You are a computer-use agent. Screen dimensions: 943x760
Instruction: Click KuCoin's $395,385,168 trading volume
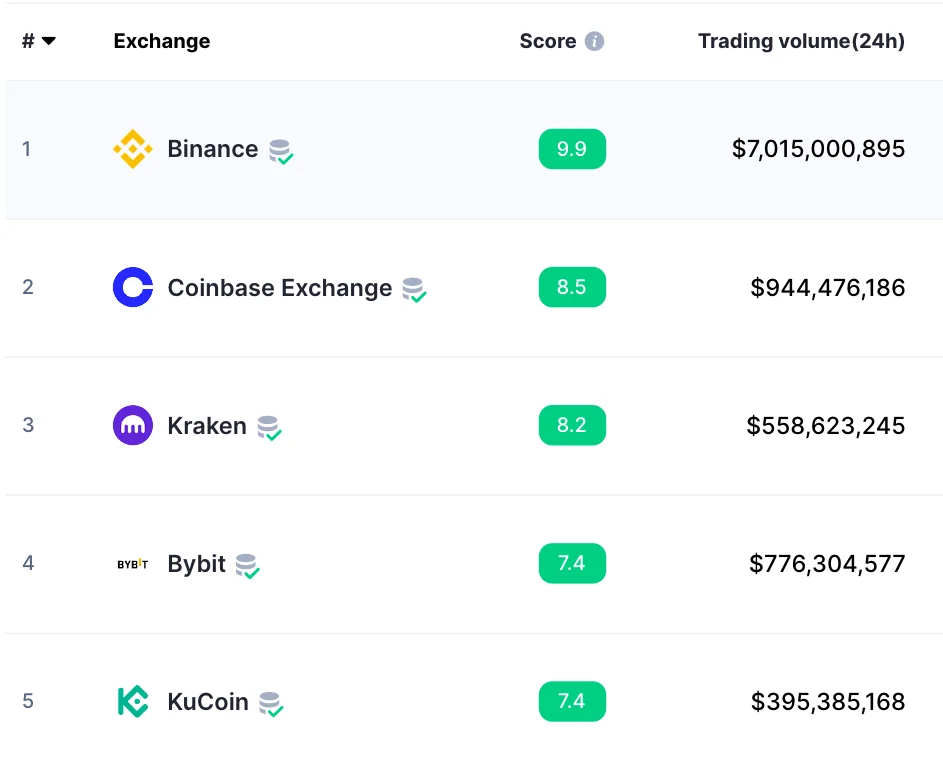point(828,702)
